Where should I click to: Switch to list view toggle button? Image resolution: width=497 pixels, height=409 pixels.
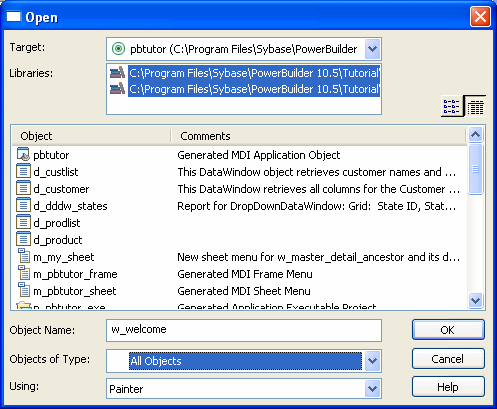[452, 106]
